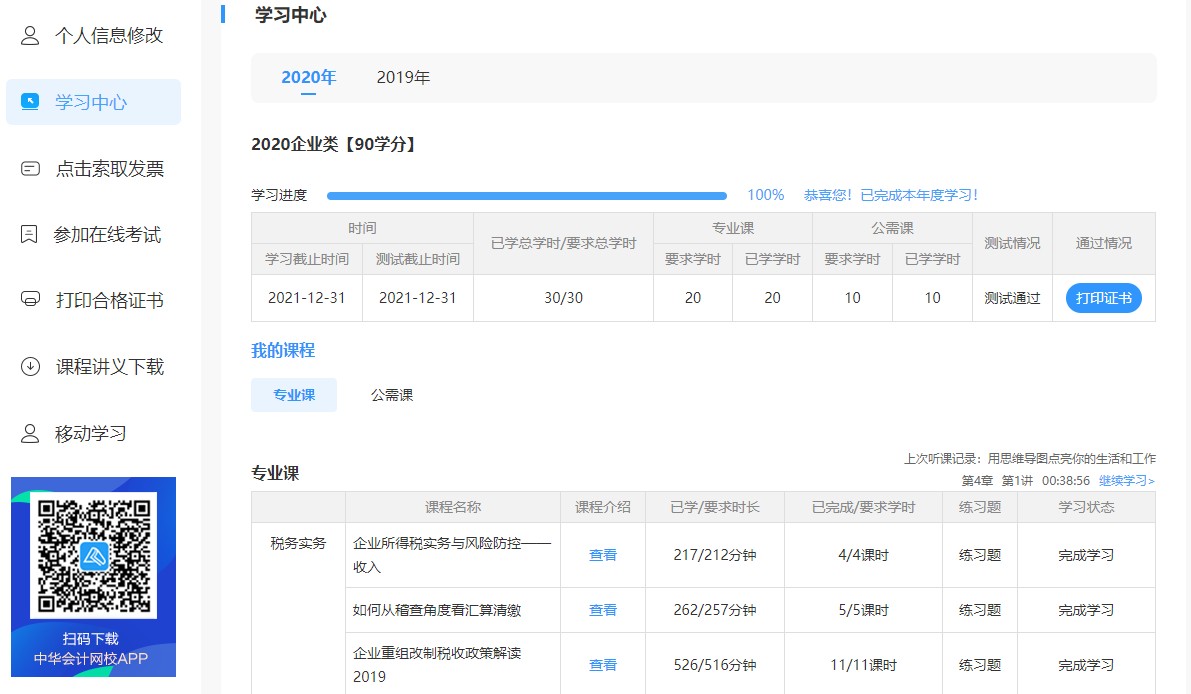Click 查看 for 企业重组改制税收政策解读2019
The height and width of the screenshot is (694, 1191).
602,664
